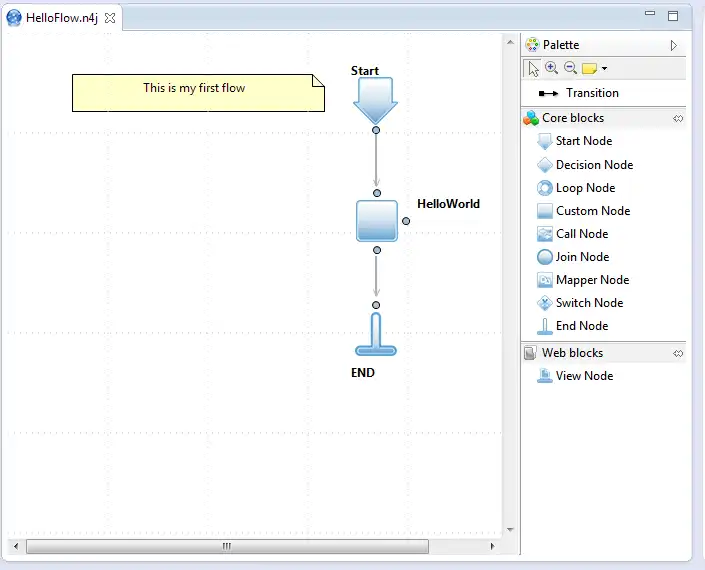This screenshot has width=705, height=570.
Task: Click the Palette header icon
Action: [x=532, y=45]
